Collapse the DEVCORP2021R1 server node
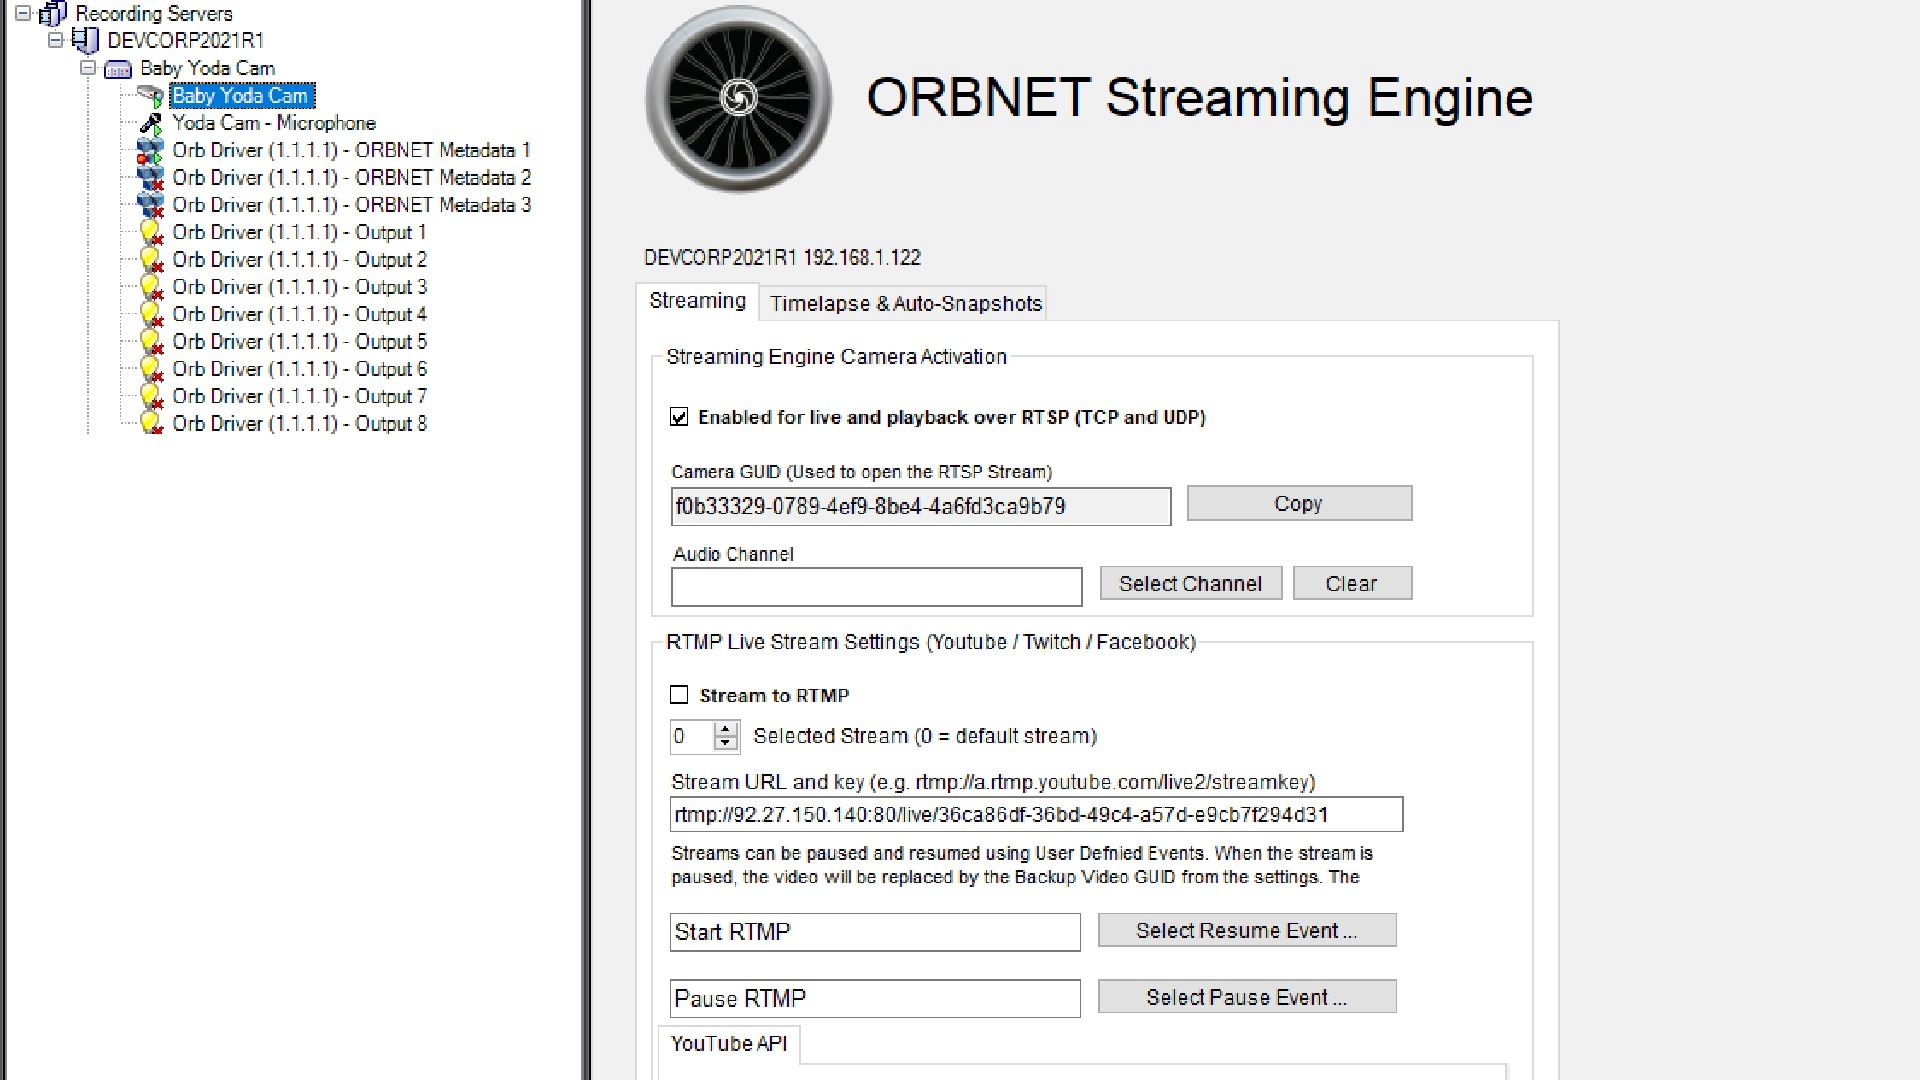Viewport: 1920px width, 1080px height. [x=56, y=40]
